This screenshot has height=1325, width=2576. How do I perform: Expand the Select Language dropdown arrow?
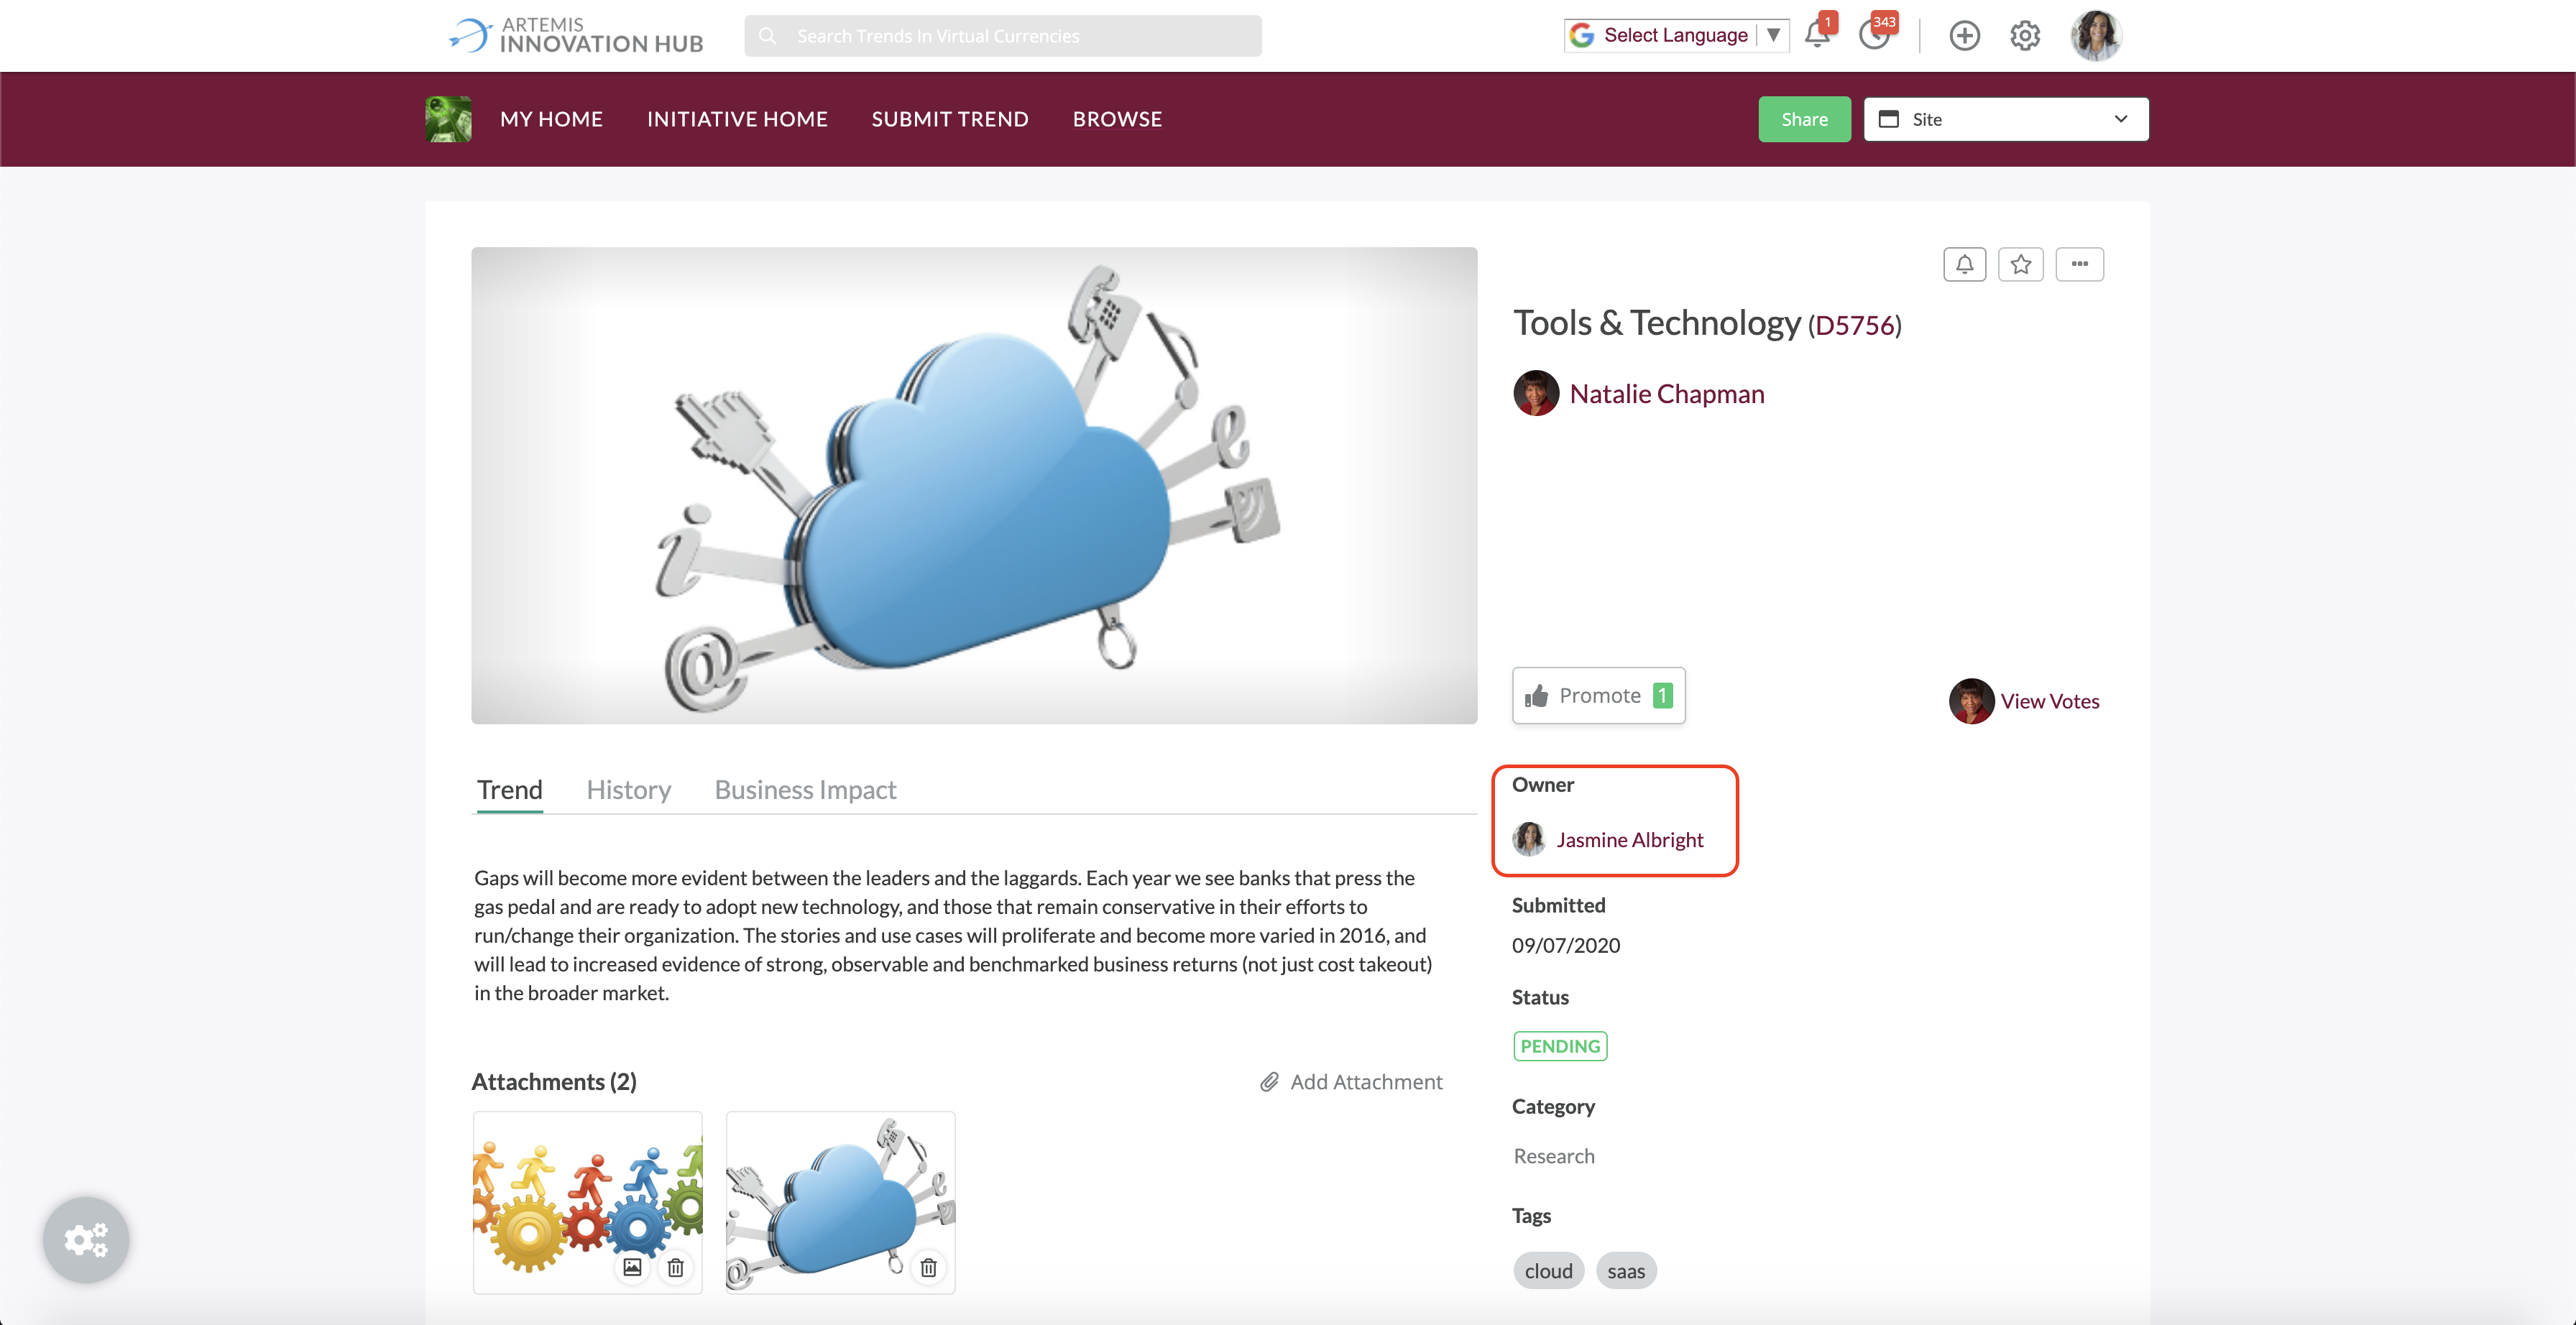pyautogui.click(x=1773, y=35)
